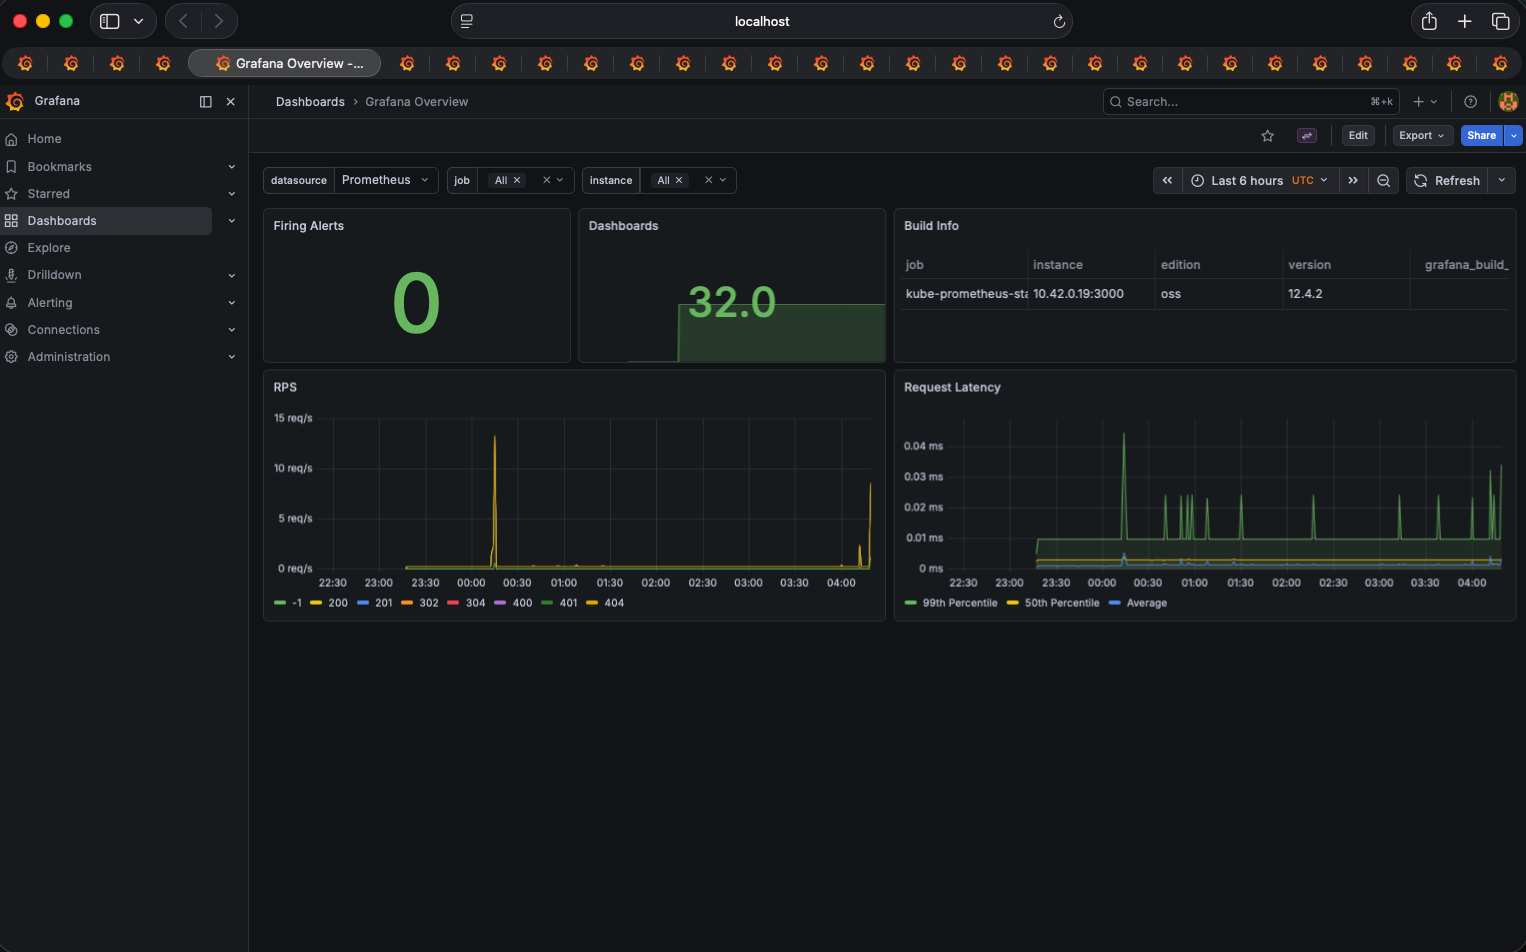Open the instance variable dropdown chevron

(x=723, y=180)
